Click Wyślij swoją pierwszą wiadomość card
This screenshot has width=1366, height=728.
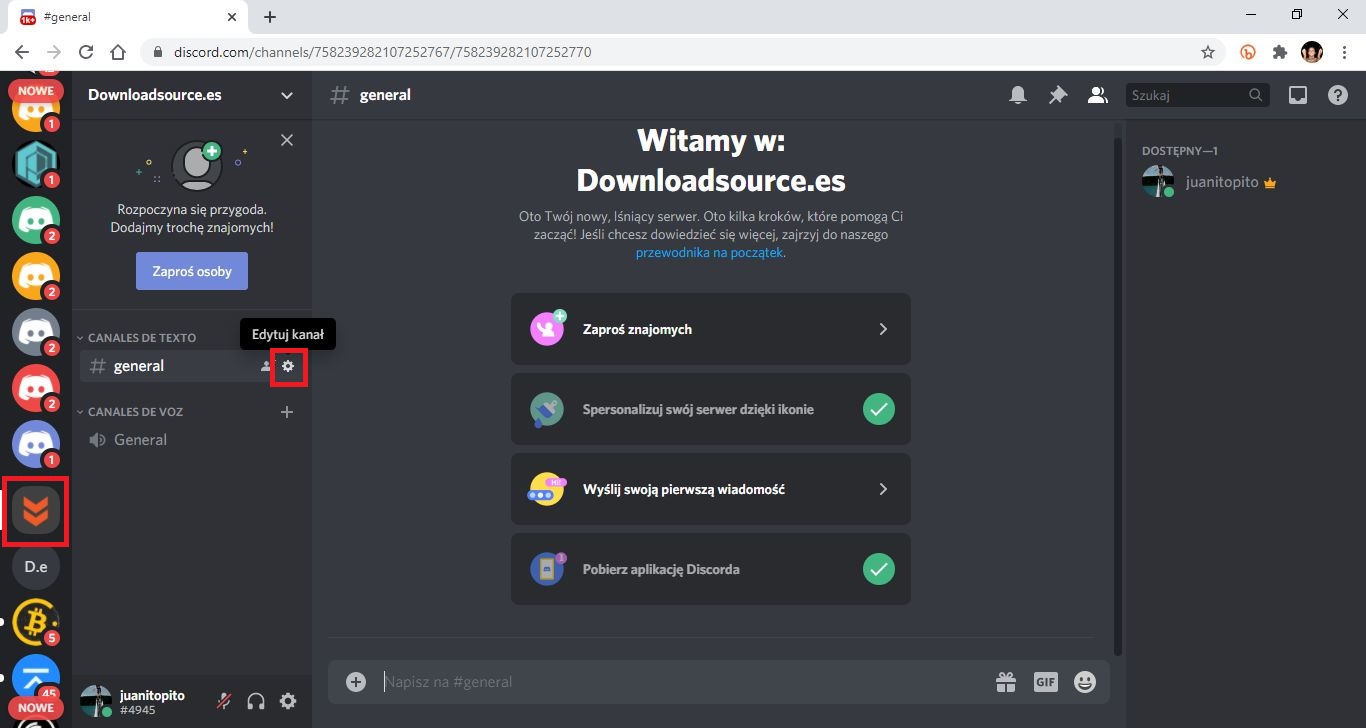[711, 489]
